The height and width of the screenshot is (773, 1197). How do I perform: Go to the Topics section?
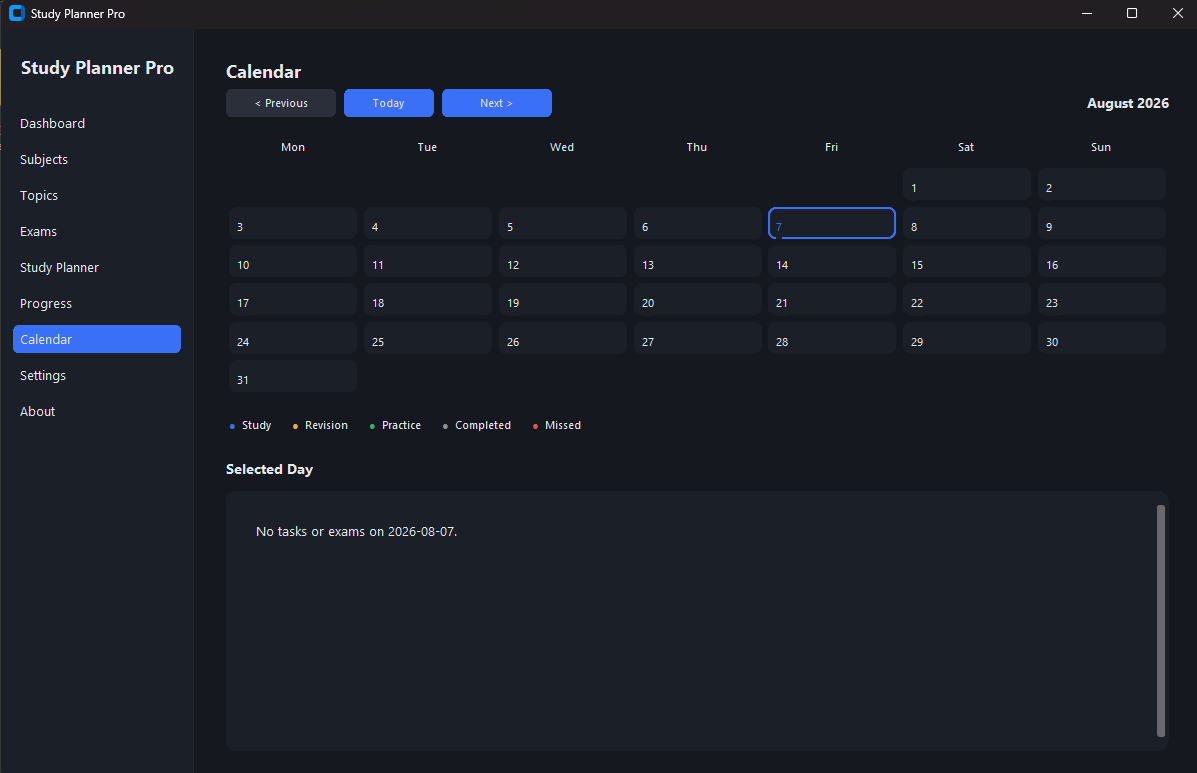tap(97, 195)
